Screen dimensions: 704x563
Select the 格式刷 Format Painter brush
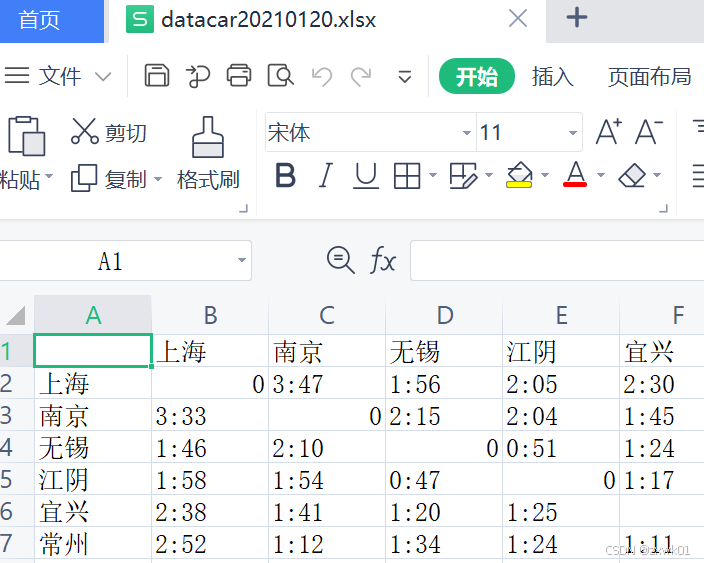point(208,154)
